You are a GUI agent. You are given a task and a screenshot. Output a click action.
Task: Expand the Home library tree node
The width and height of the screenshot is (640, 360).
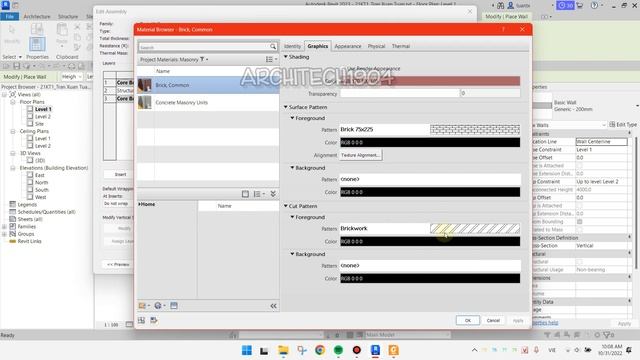139,204
